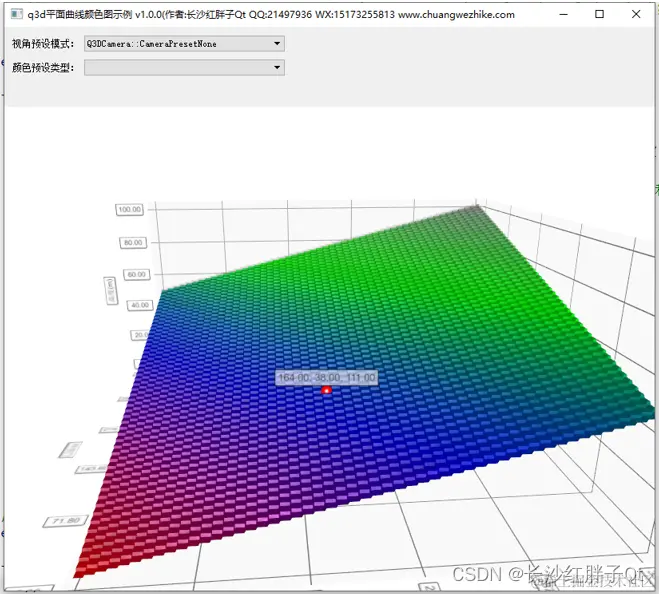Viewport: 659px width, 594px height.
Task: Maximize the q3d surface demo window
Action: (x=600, y=14)
